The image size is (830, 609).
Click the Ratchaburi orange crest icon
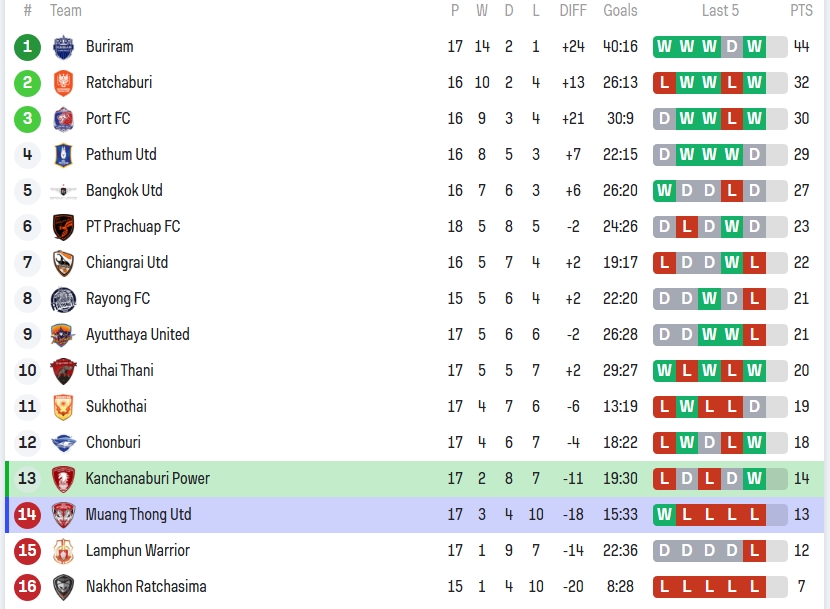(x=63, y=83)
